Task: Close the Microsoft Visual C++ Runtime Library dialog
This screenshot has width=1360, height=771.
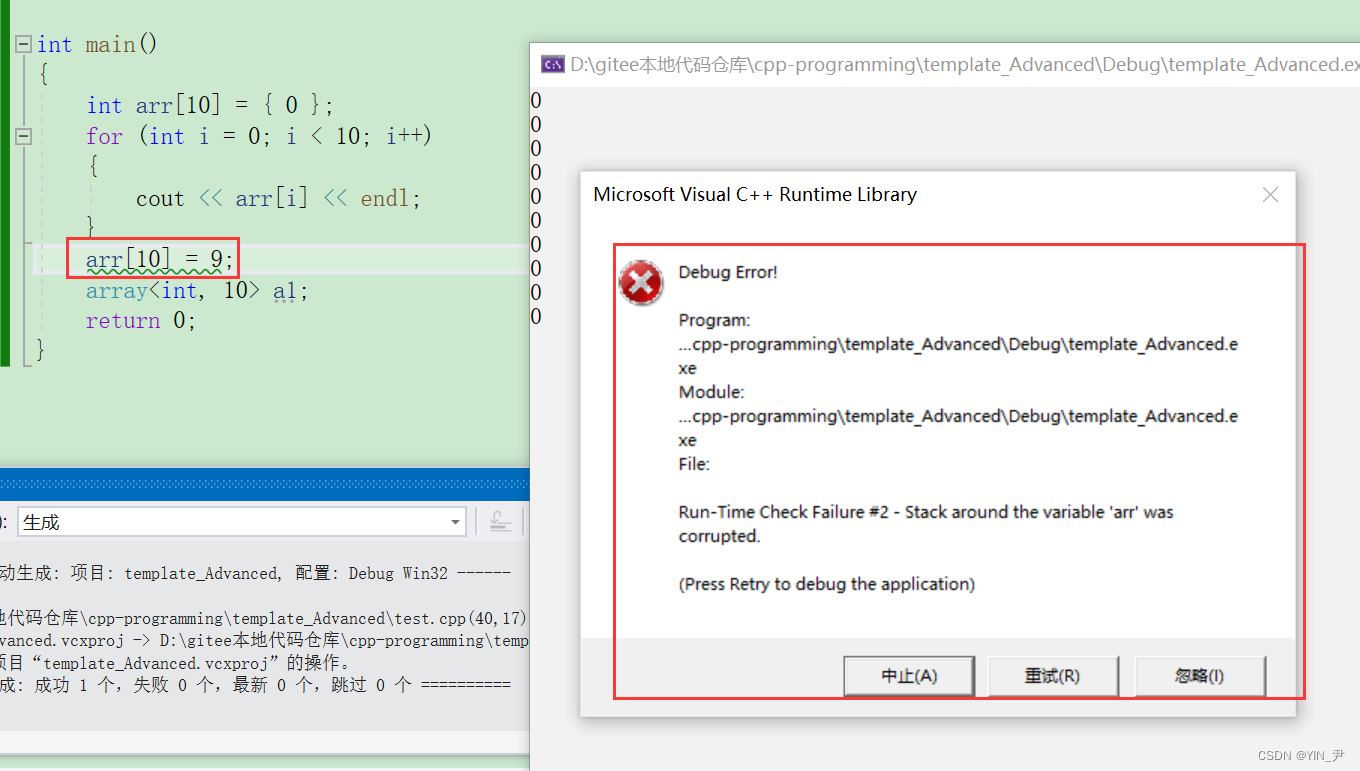Action: (x=1270, y=195)
